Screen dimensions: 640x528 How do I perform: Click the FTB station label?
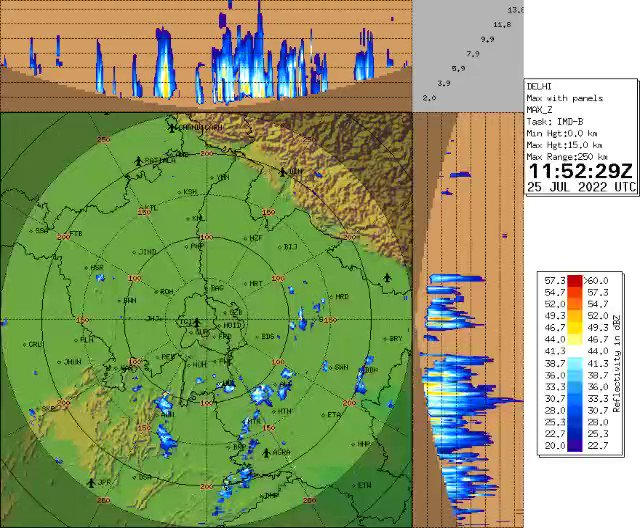click(x=76, y=234)
